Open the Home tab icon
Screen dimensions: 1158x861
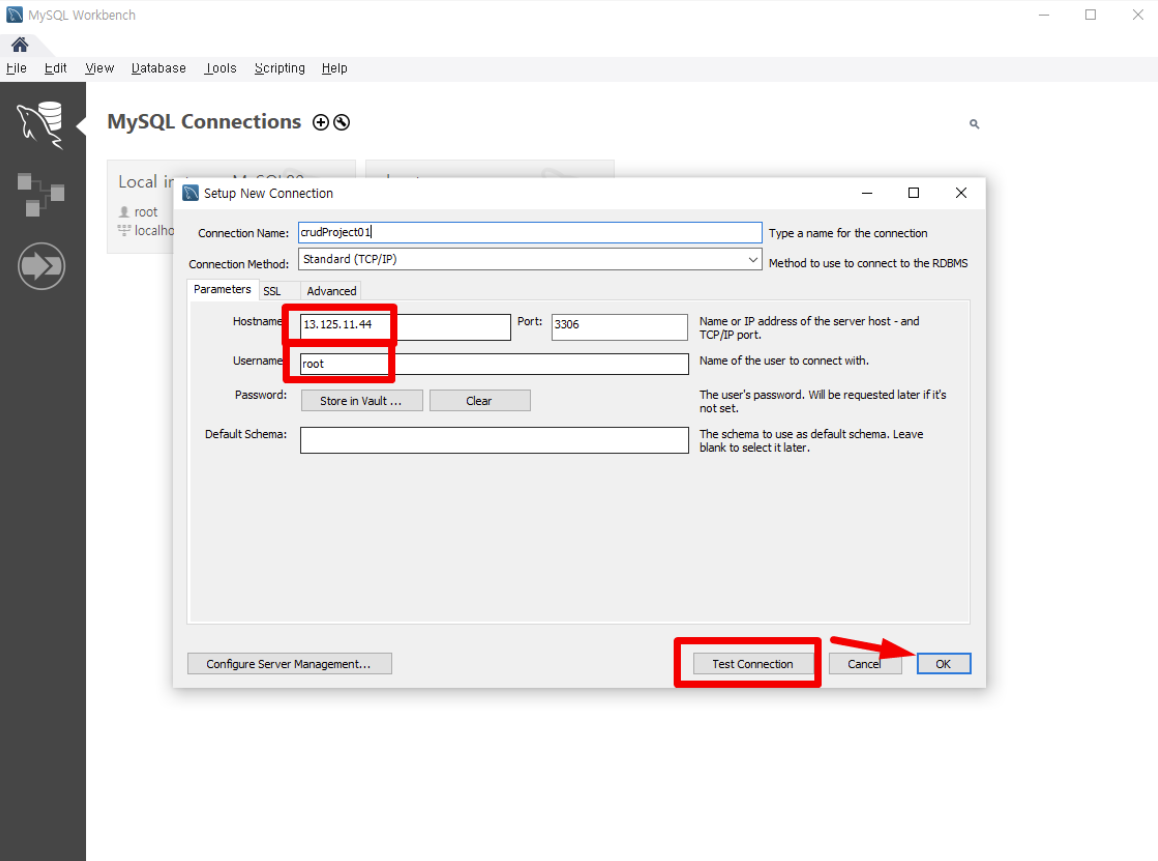click(20, 45)
